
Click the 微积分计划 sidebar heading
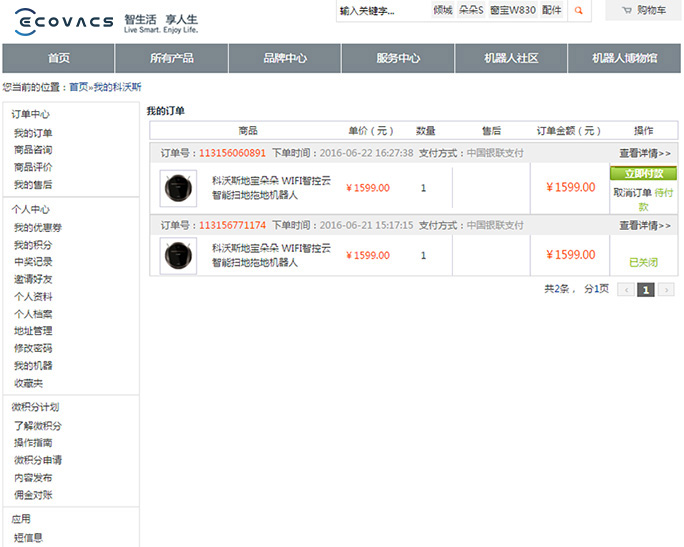coord(35,407)
